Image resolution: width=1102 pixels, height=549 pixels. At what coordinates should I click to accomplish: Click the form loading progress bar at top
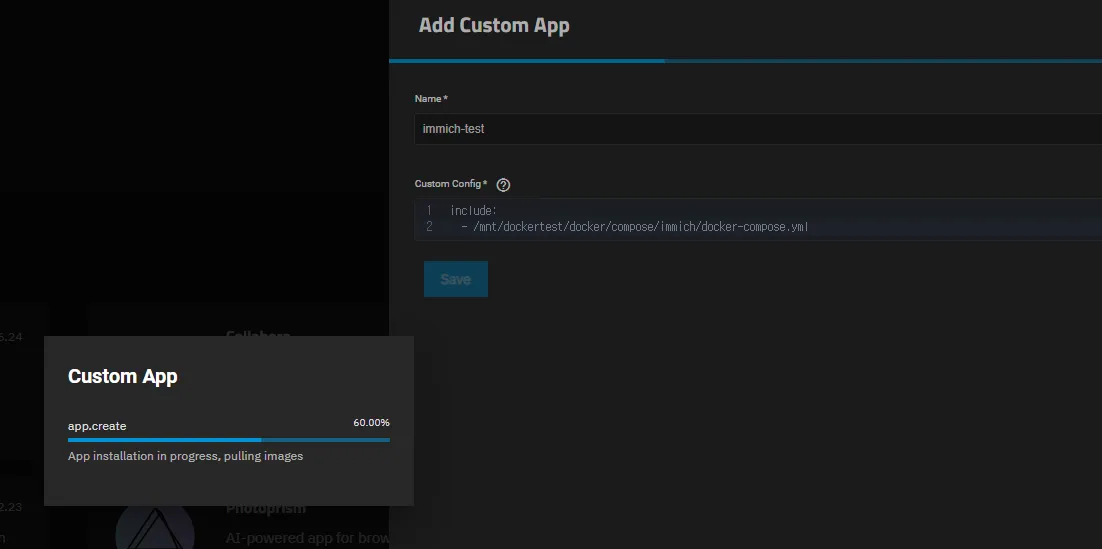click(745, 61)
